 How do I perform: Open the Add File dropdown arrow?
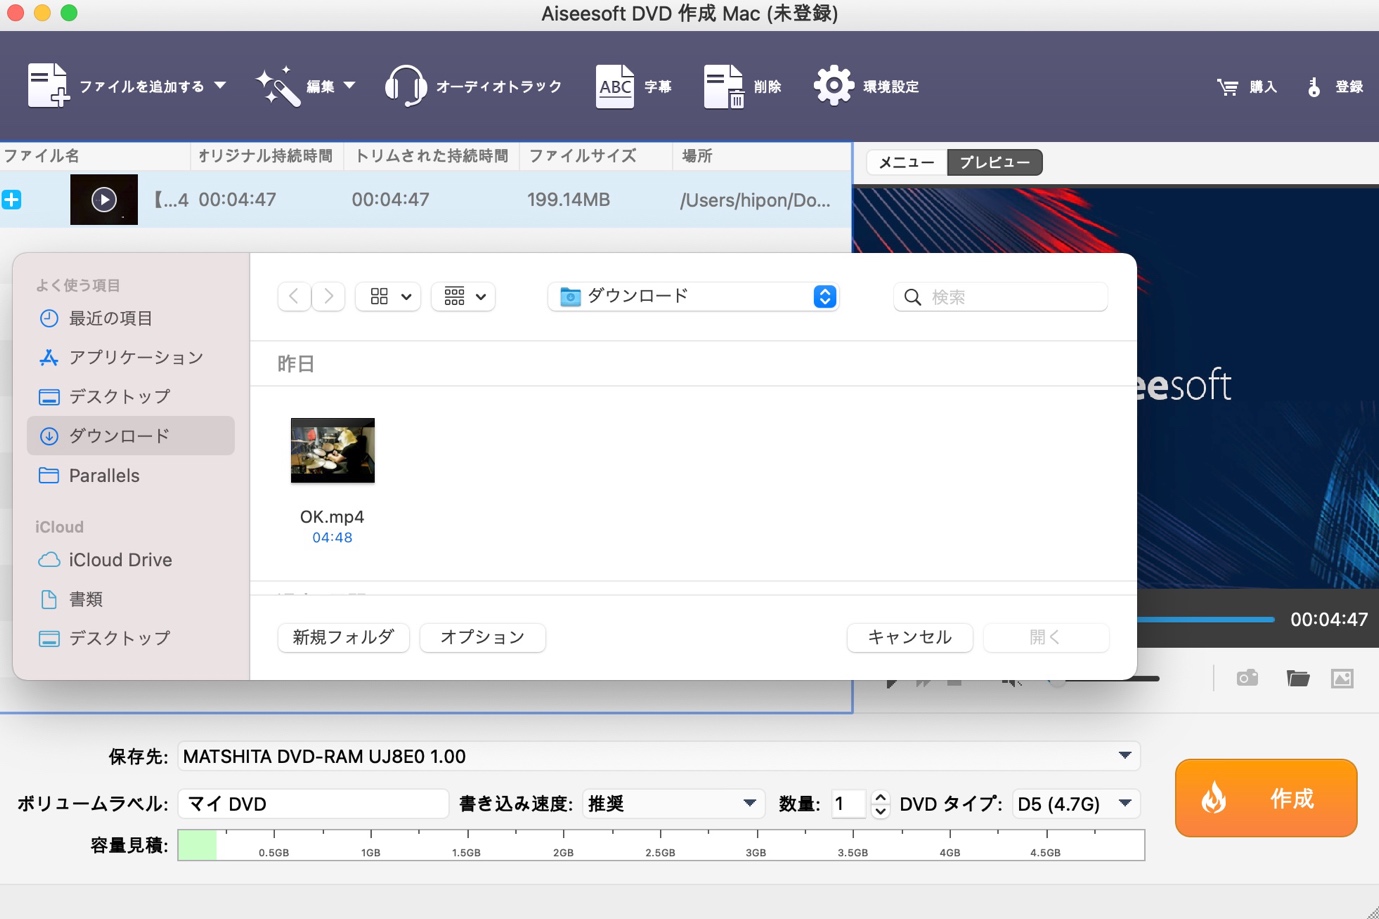click(220, 86)
